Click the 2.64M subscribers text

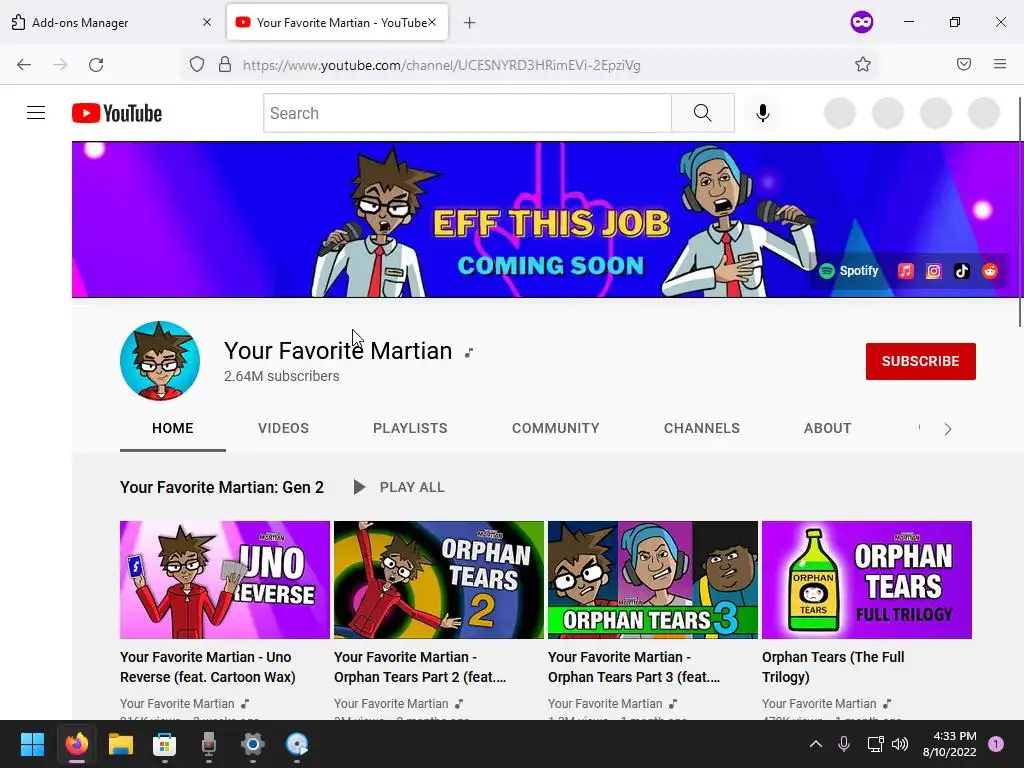click(x=281, y=376)
